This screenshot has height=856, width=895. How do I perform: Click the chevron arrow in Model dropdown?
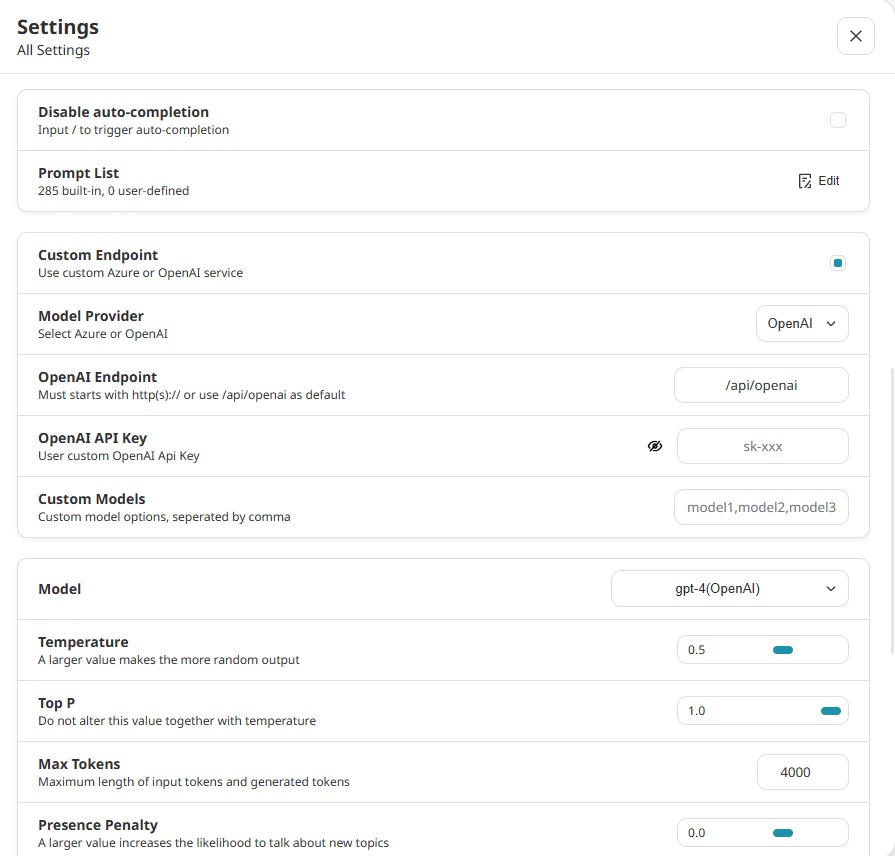pyautogui.click(x=831, y=589)
